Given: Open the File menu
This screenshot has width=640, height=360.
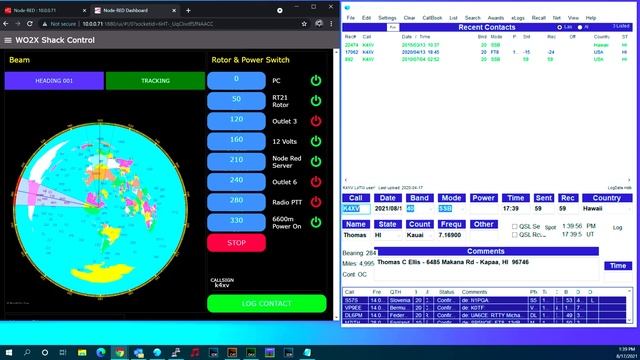Looking at the screenshot, I should pyautogui.click(x=351, y=18).
